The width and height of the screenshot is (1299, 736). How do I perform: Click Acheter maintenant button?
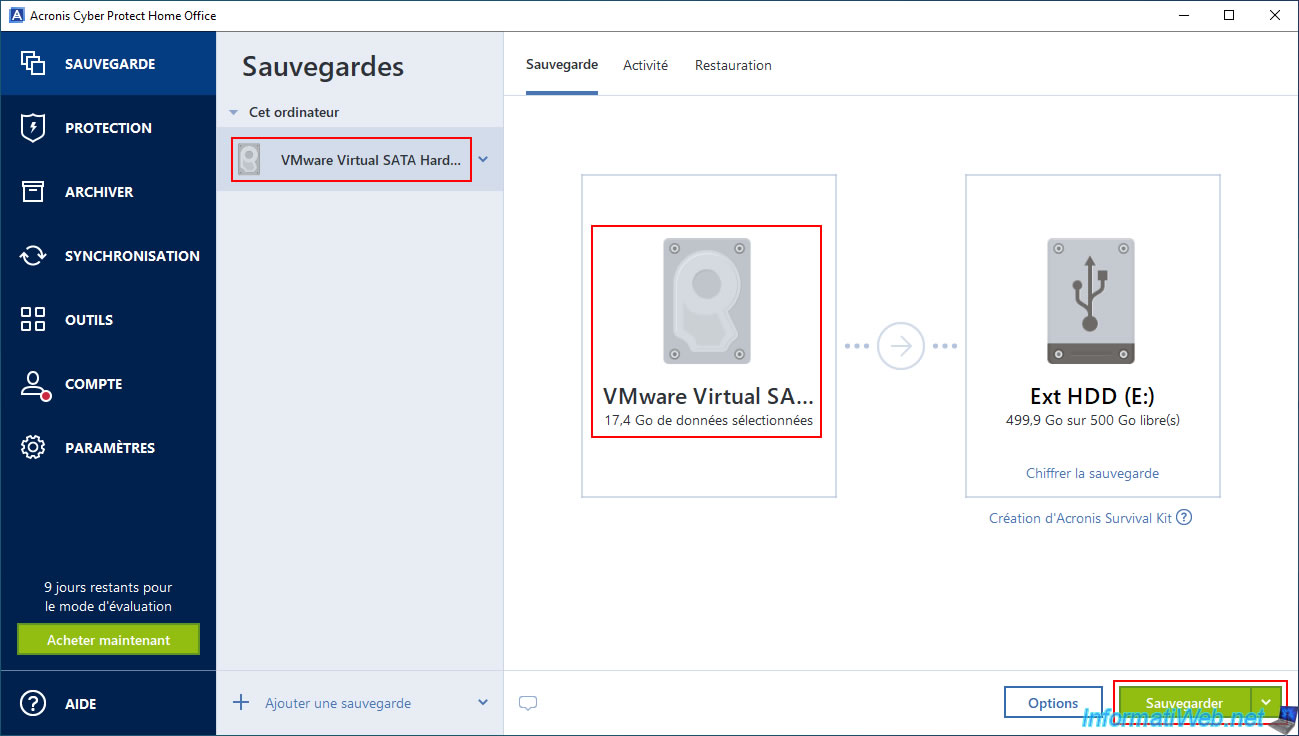[108, 640]
